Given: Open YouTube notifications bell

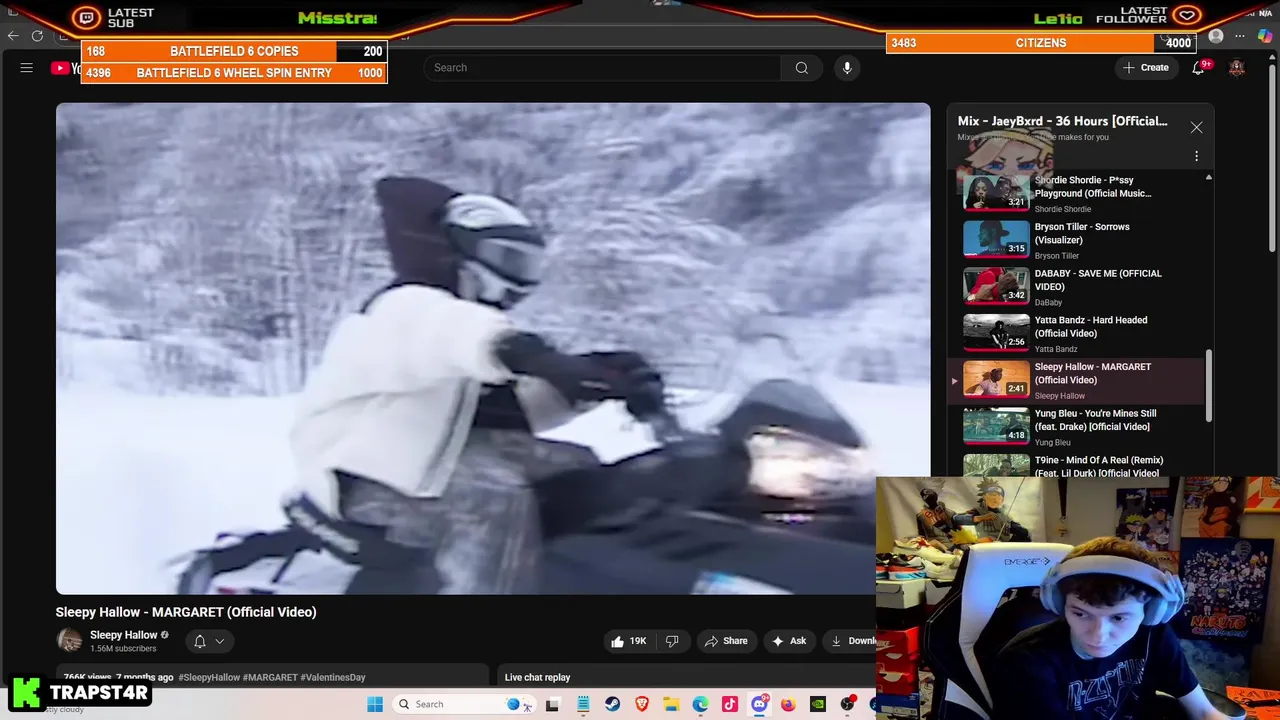Looking at the screenshot, I should [1198, 68].
